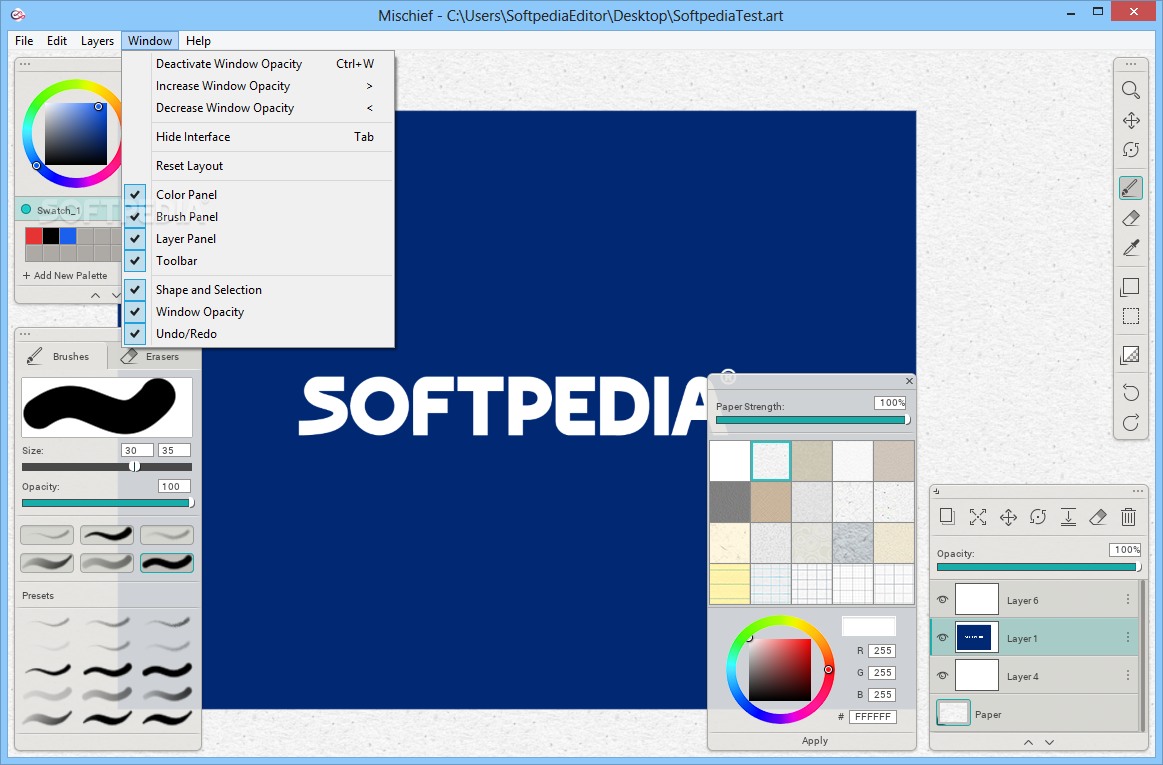Add a new layer in Layer panel
1163x765 pixels.
click(946, 516)
